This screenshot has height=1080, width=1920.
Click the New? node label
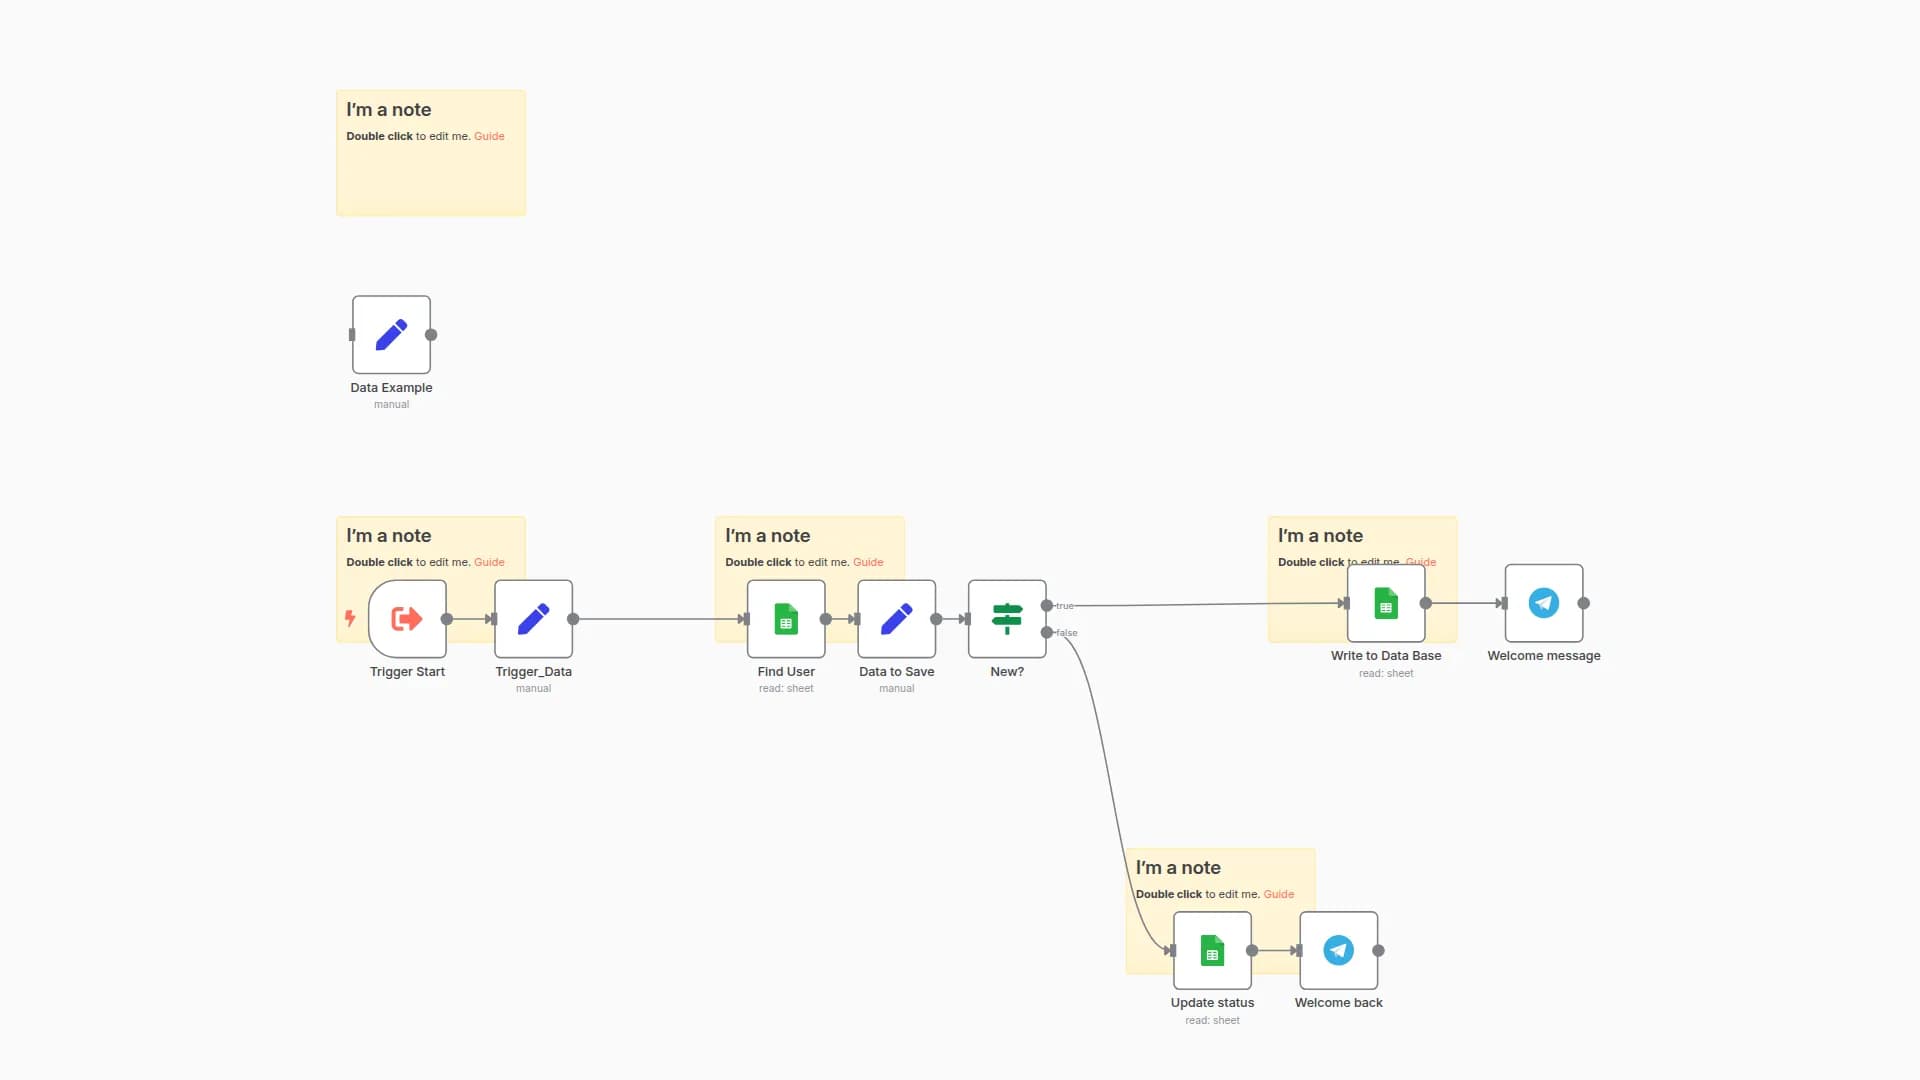coord(1007,672)
